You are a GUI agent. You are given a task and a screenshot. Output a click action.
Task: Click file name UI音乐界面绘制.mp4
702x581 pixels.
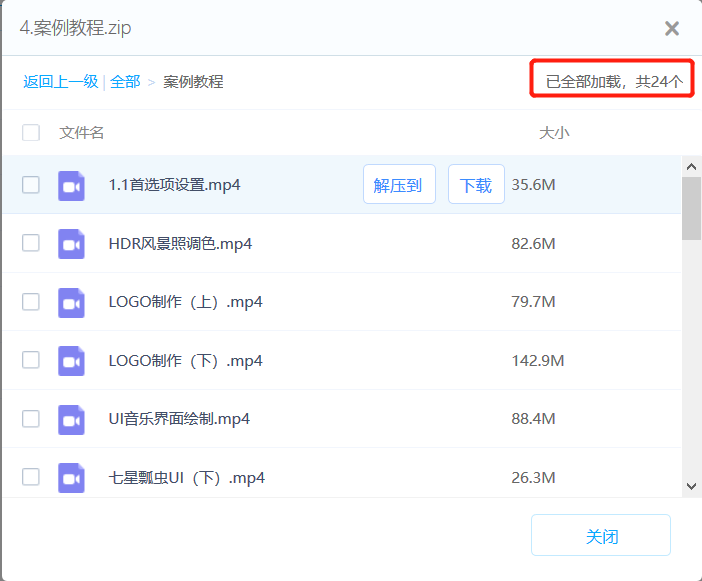[179, 419]
